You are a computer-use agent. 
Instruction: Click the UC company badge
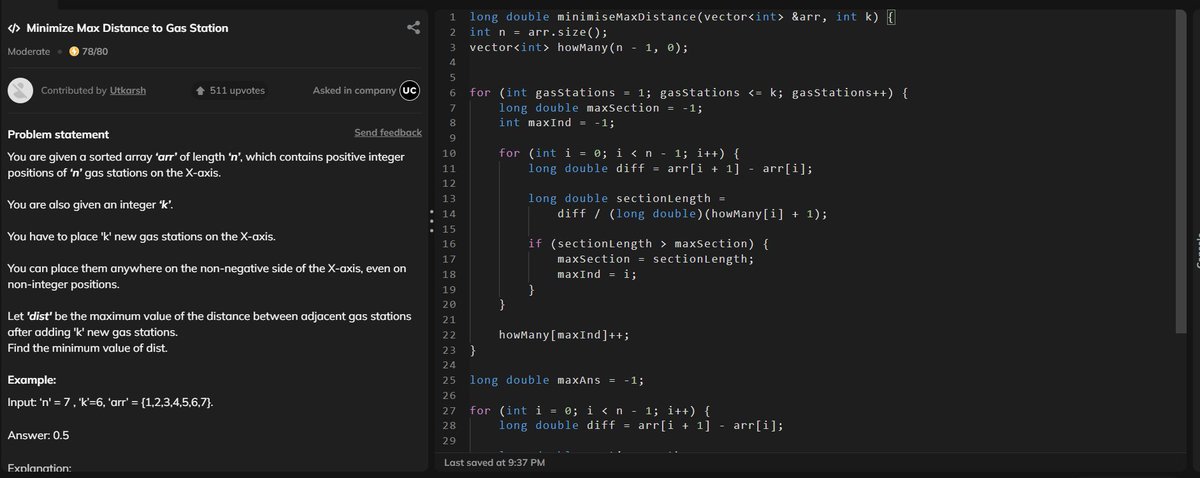pos(410,90)
